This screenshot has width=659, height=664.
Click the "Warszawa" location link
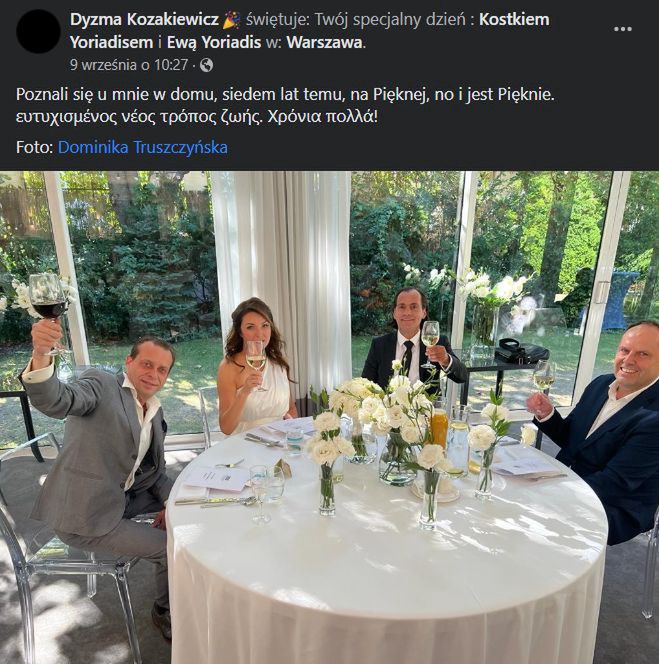tap(324, 42)
